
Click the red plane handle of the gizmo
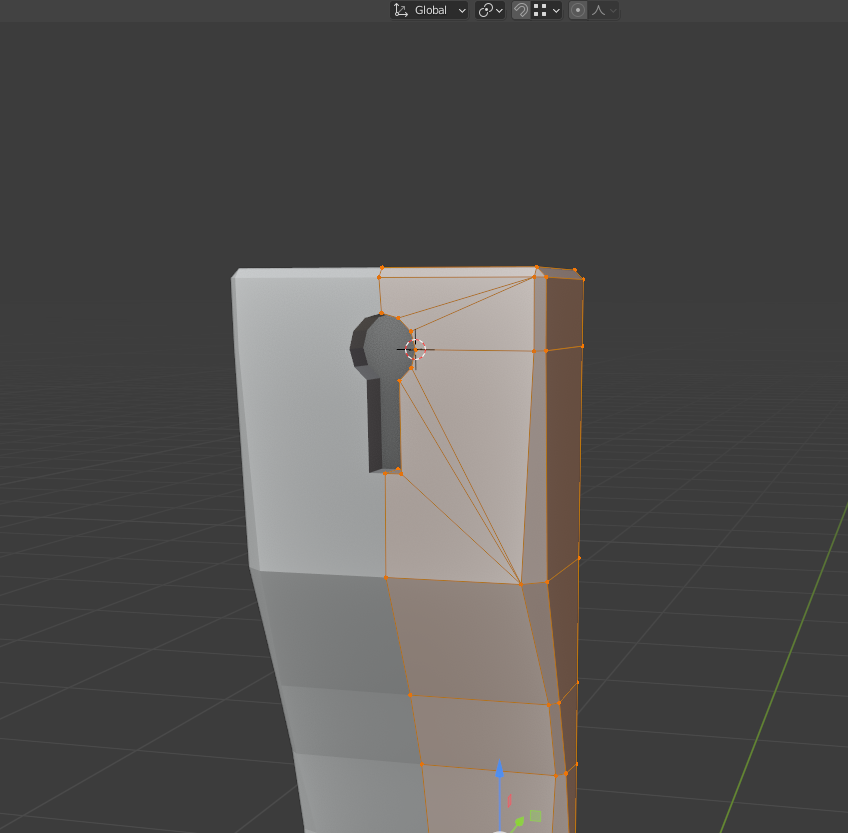coord(509,800)
